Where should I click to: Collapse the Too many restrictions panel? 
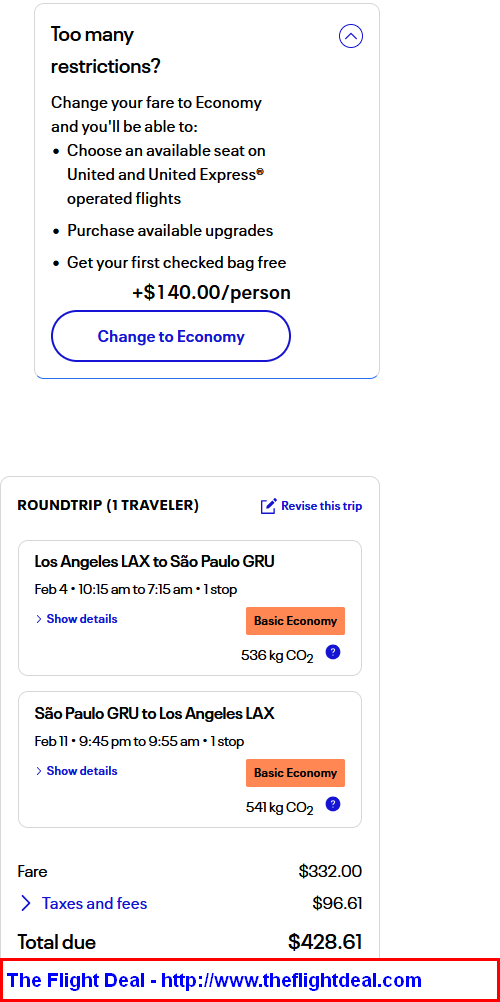click(x=350, y=36)
